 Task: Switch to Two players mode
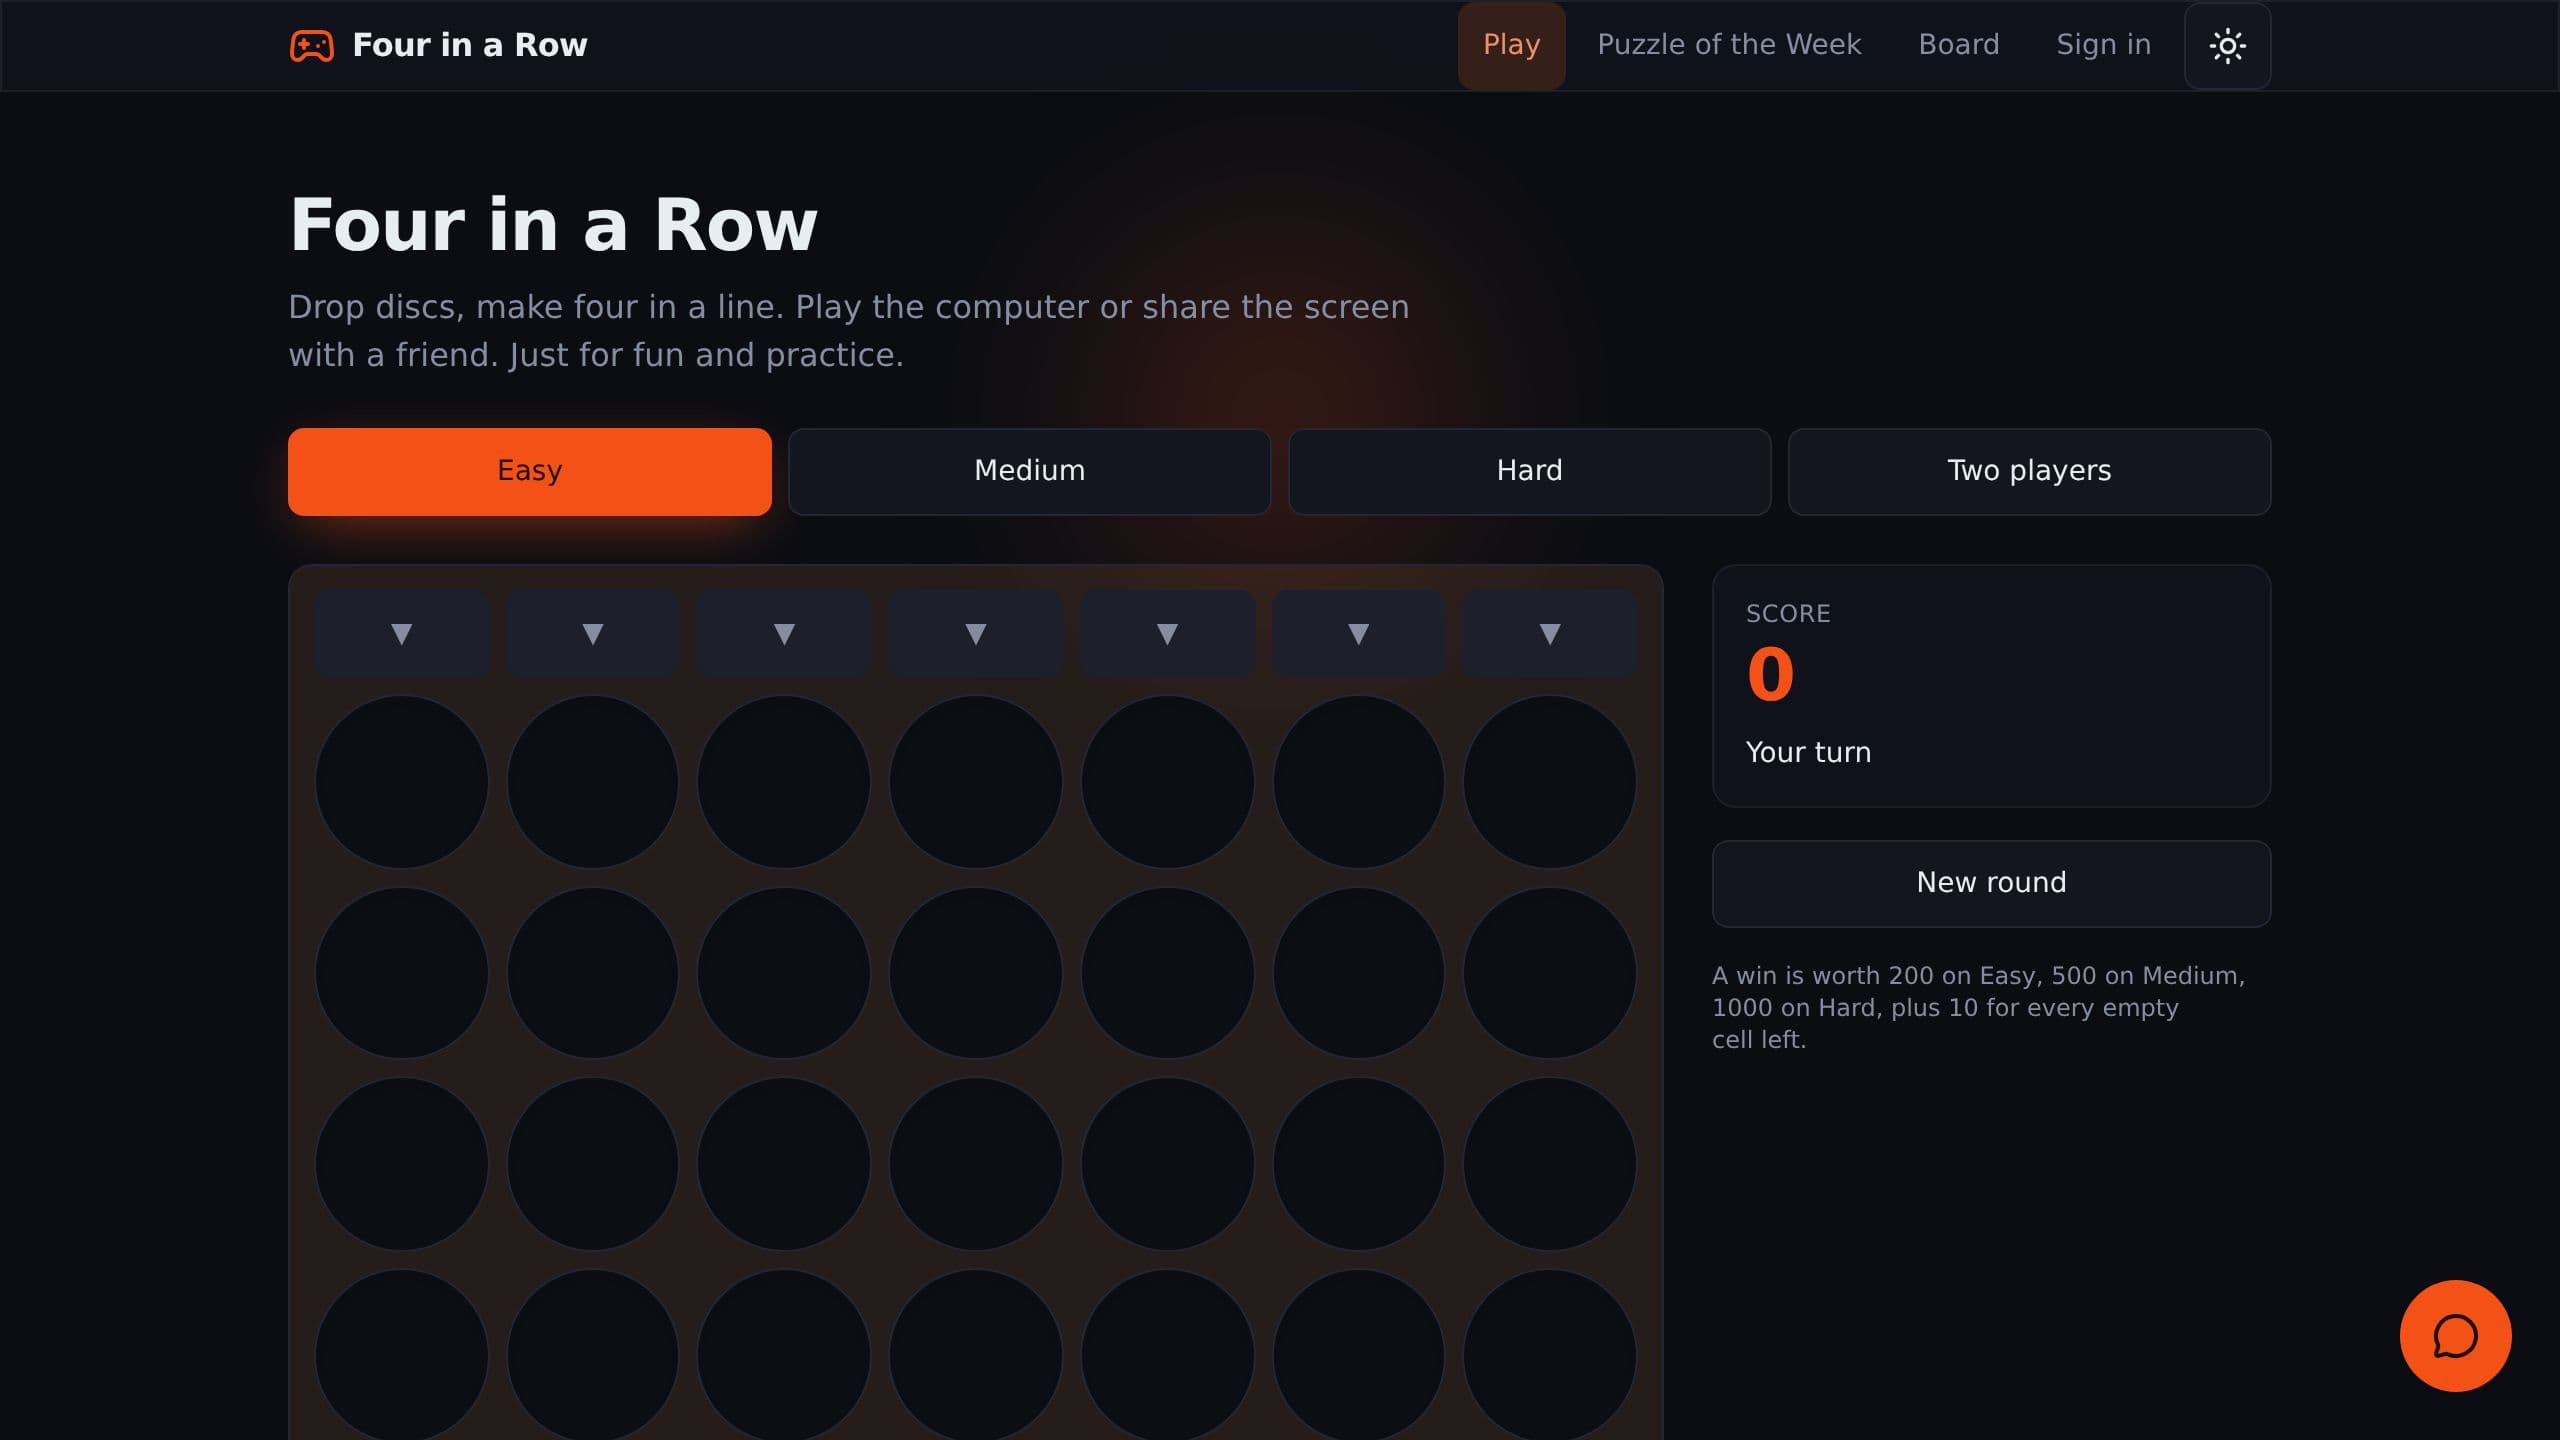[x=2029, y=471]
